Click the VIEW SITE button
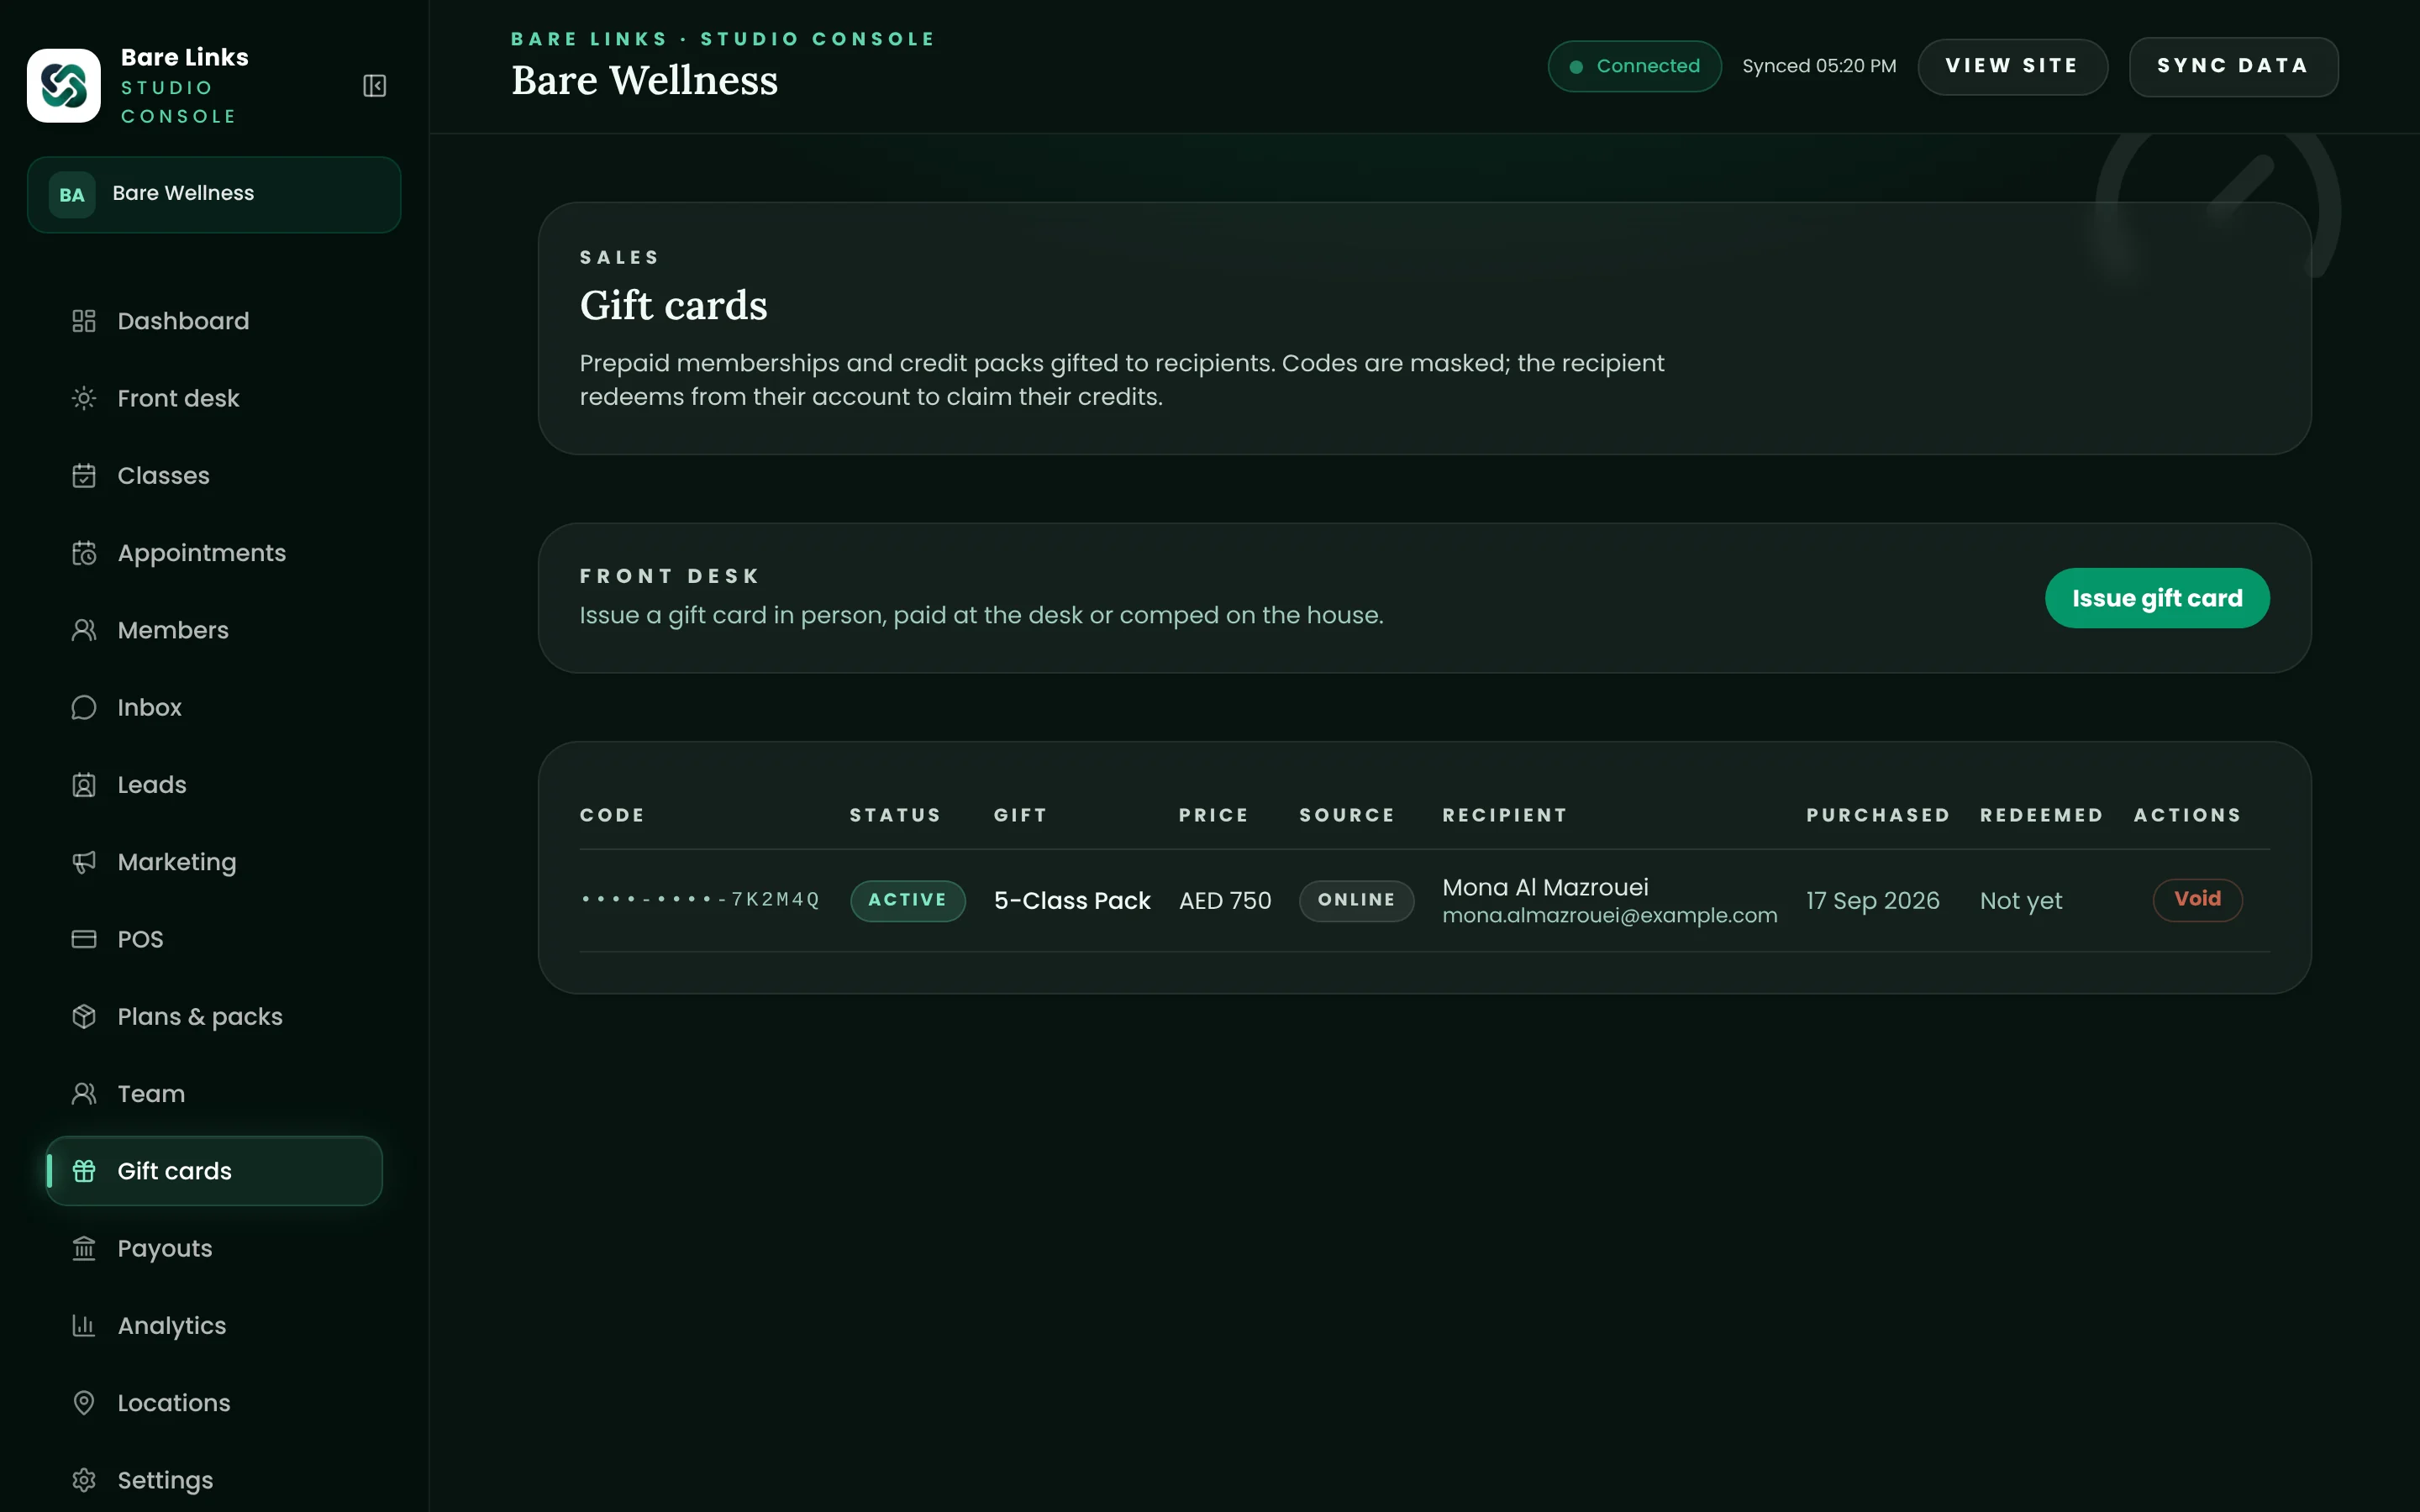Screen dimensions: 2420x1512 (2012, 66)
